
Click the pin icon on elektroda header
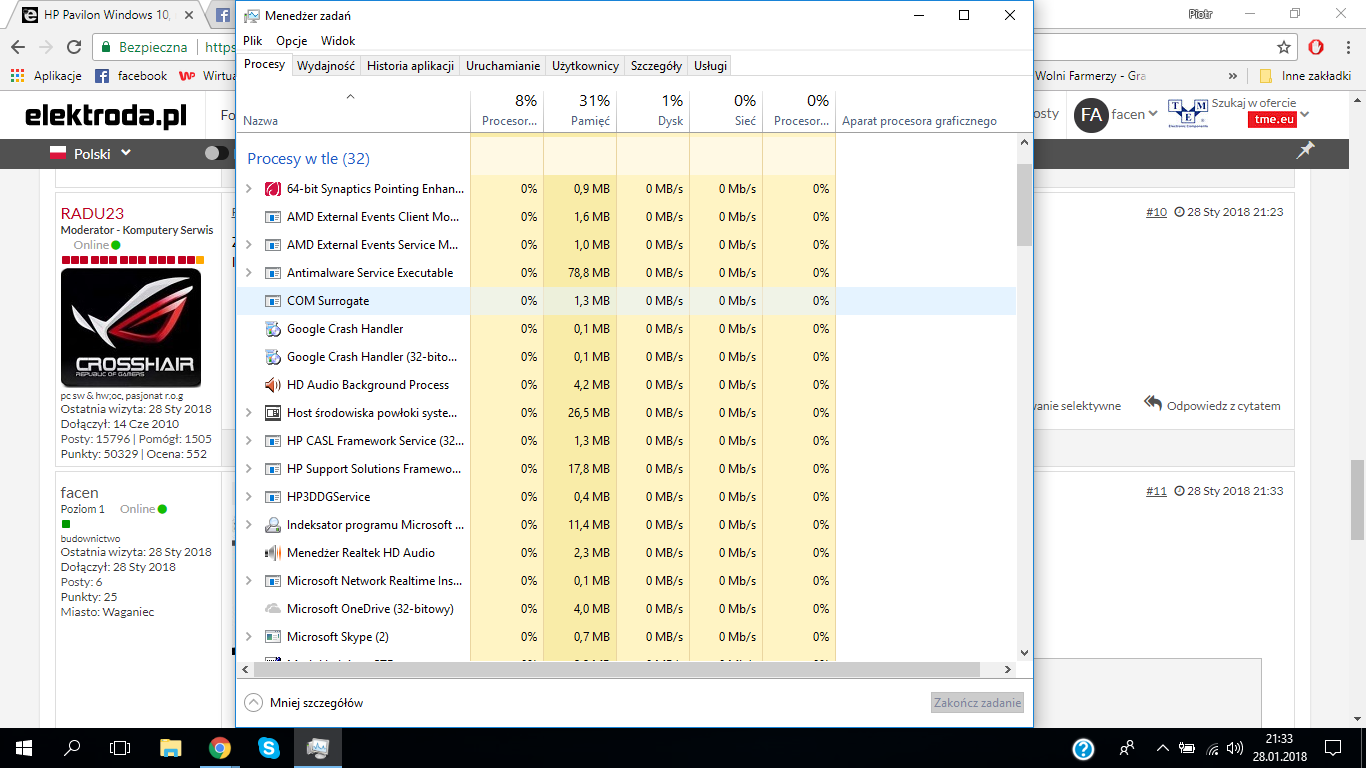point(1305,151)
